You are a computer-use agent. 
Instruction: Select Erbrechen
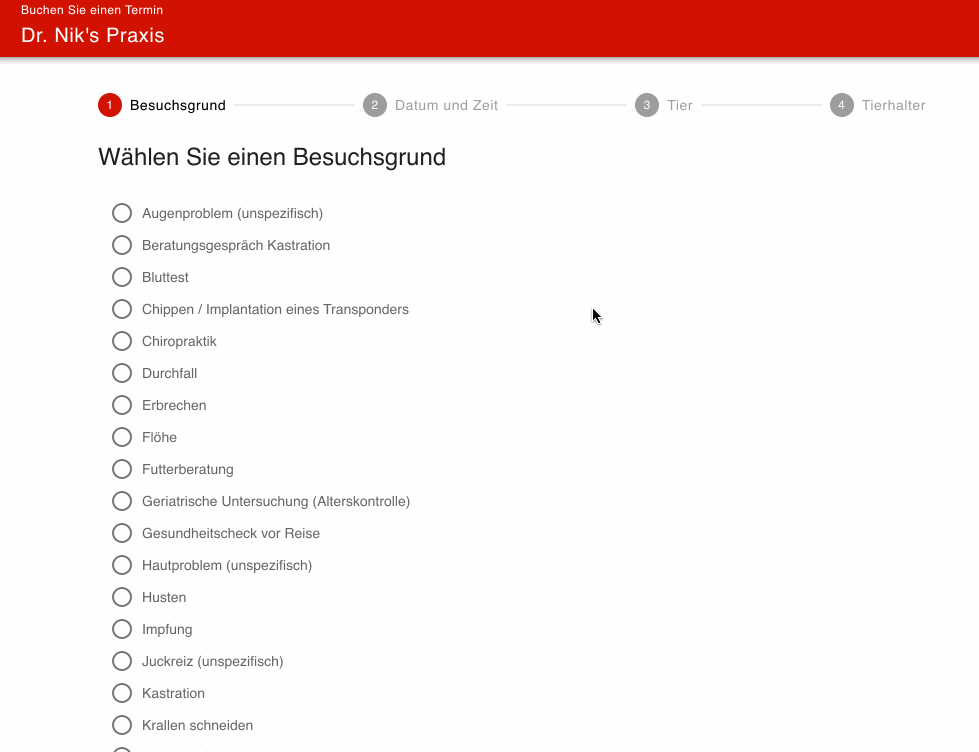coord(121,405)
